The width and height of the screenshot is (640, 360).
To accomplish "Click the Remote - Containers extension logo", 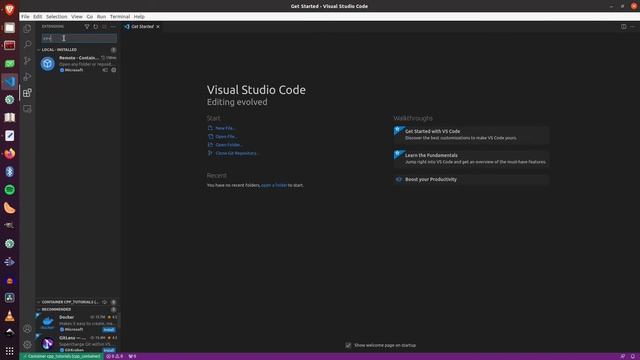I will [x=48, y=64].
